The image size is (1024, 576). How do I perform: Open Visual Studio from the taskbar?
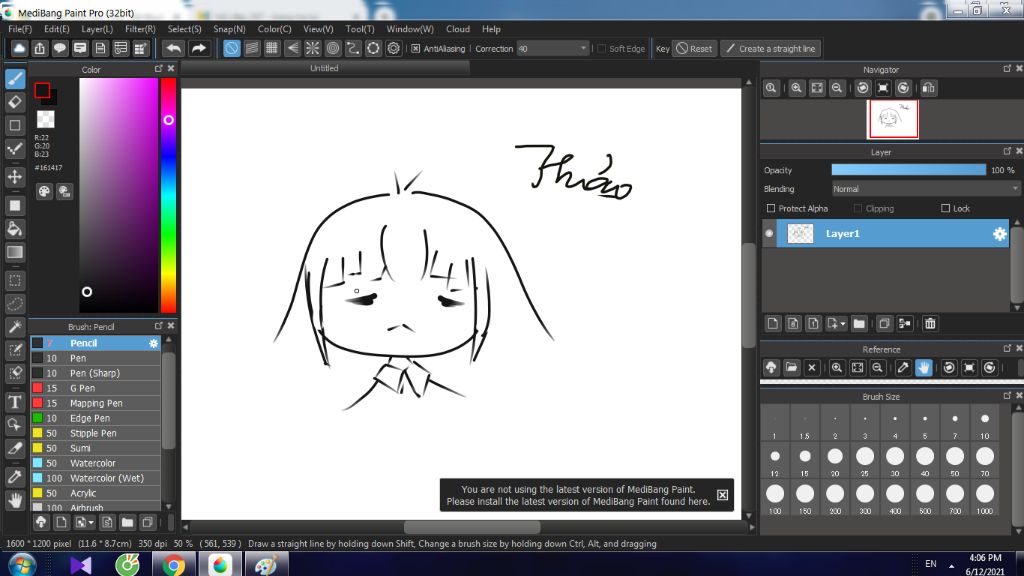pyautogui.click(x=80, y=564)
